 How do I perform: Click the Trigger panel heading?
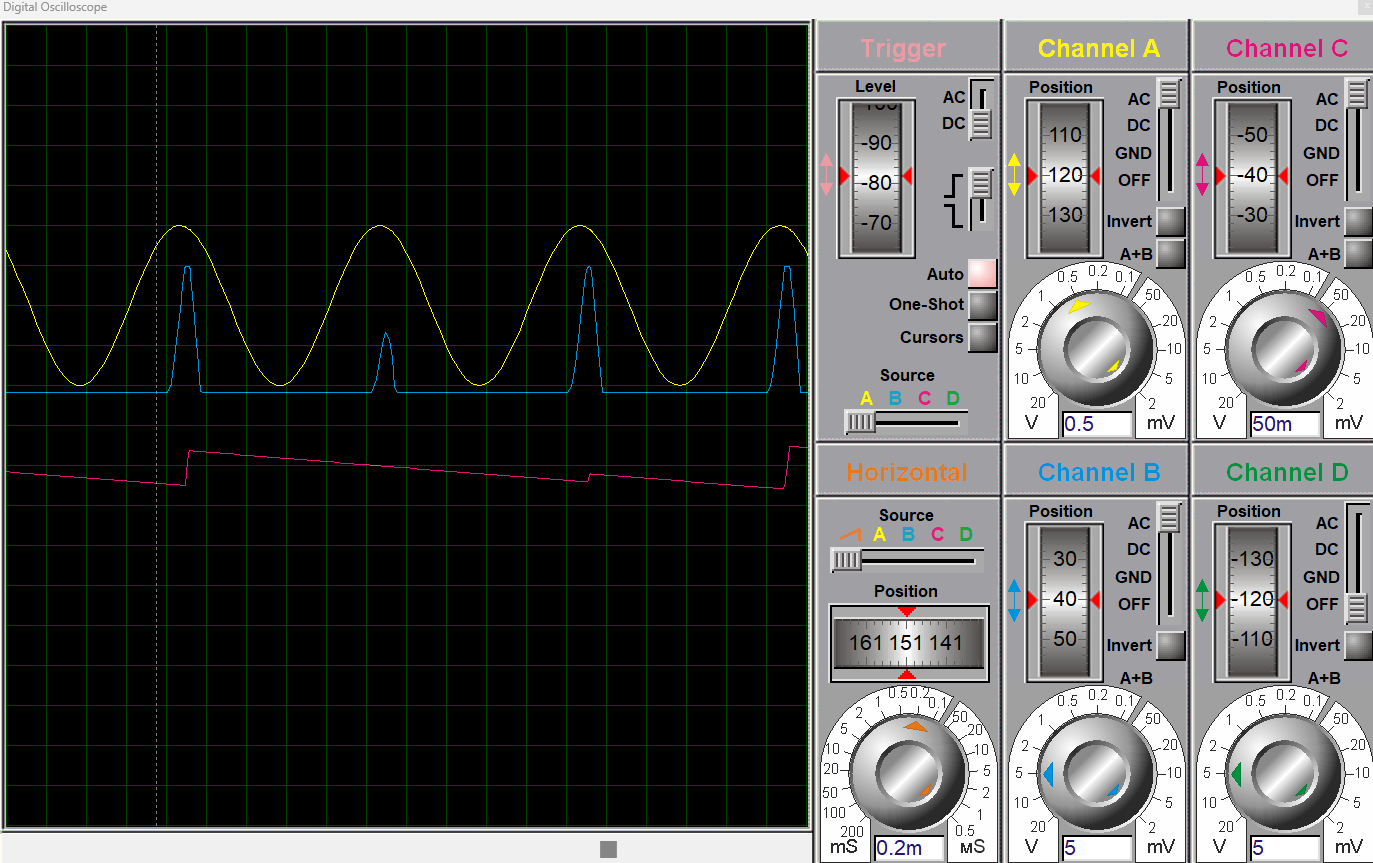[x=903, y=48]
